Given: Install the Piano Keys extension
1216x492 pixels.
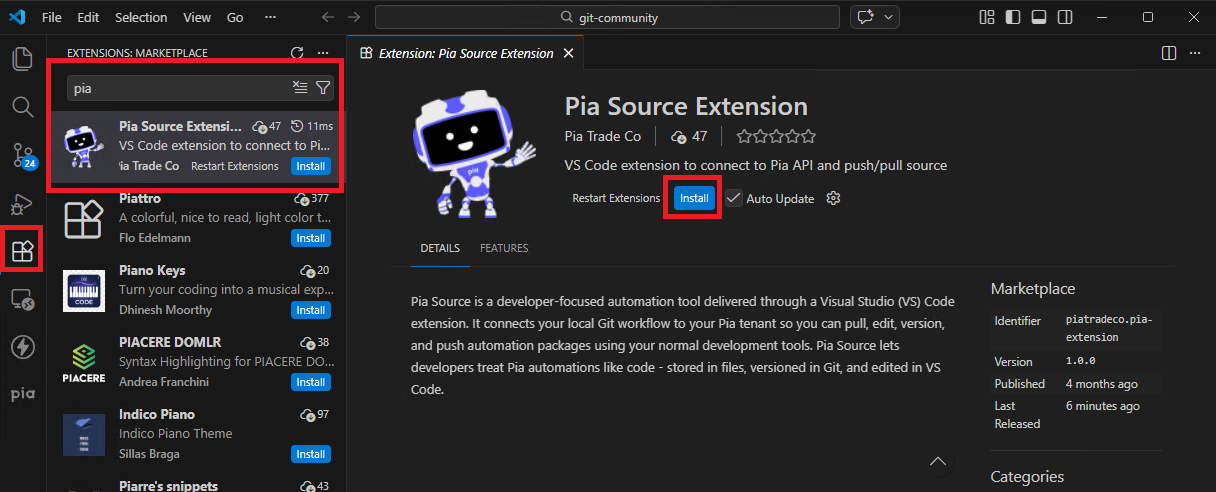Looking at the screenshot, I should 310,310.
